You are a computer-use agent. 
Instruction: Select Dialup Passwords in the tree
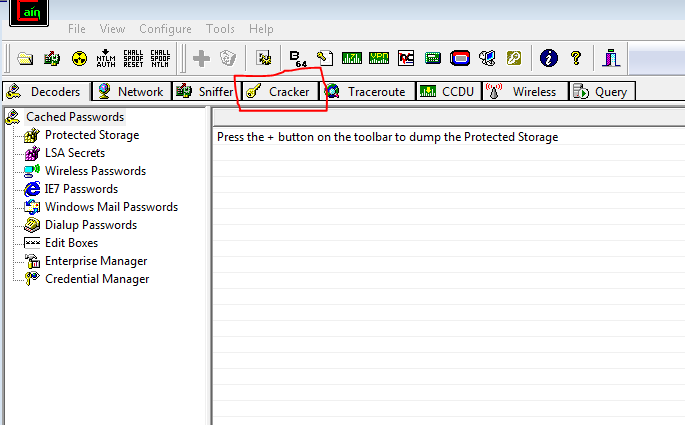(91, 225)
